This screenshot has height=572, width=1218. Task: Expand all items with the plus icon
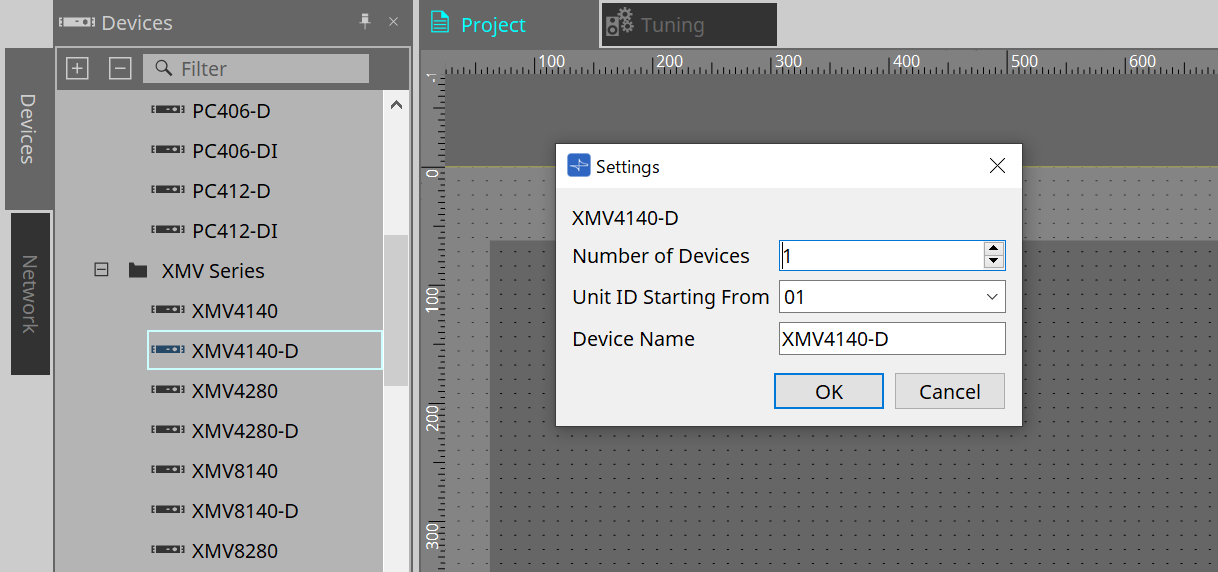(77, 69)
